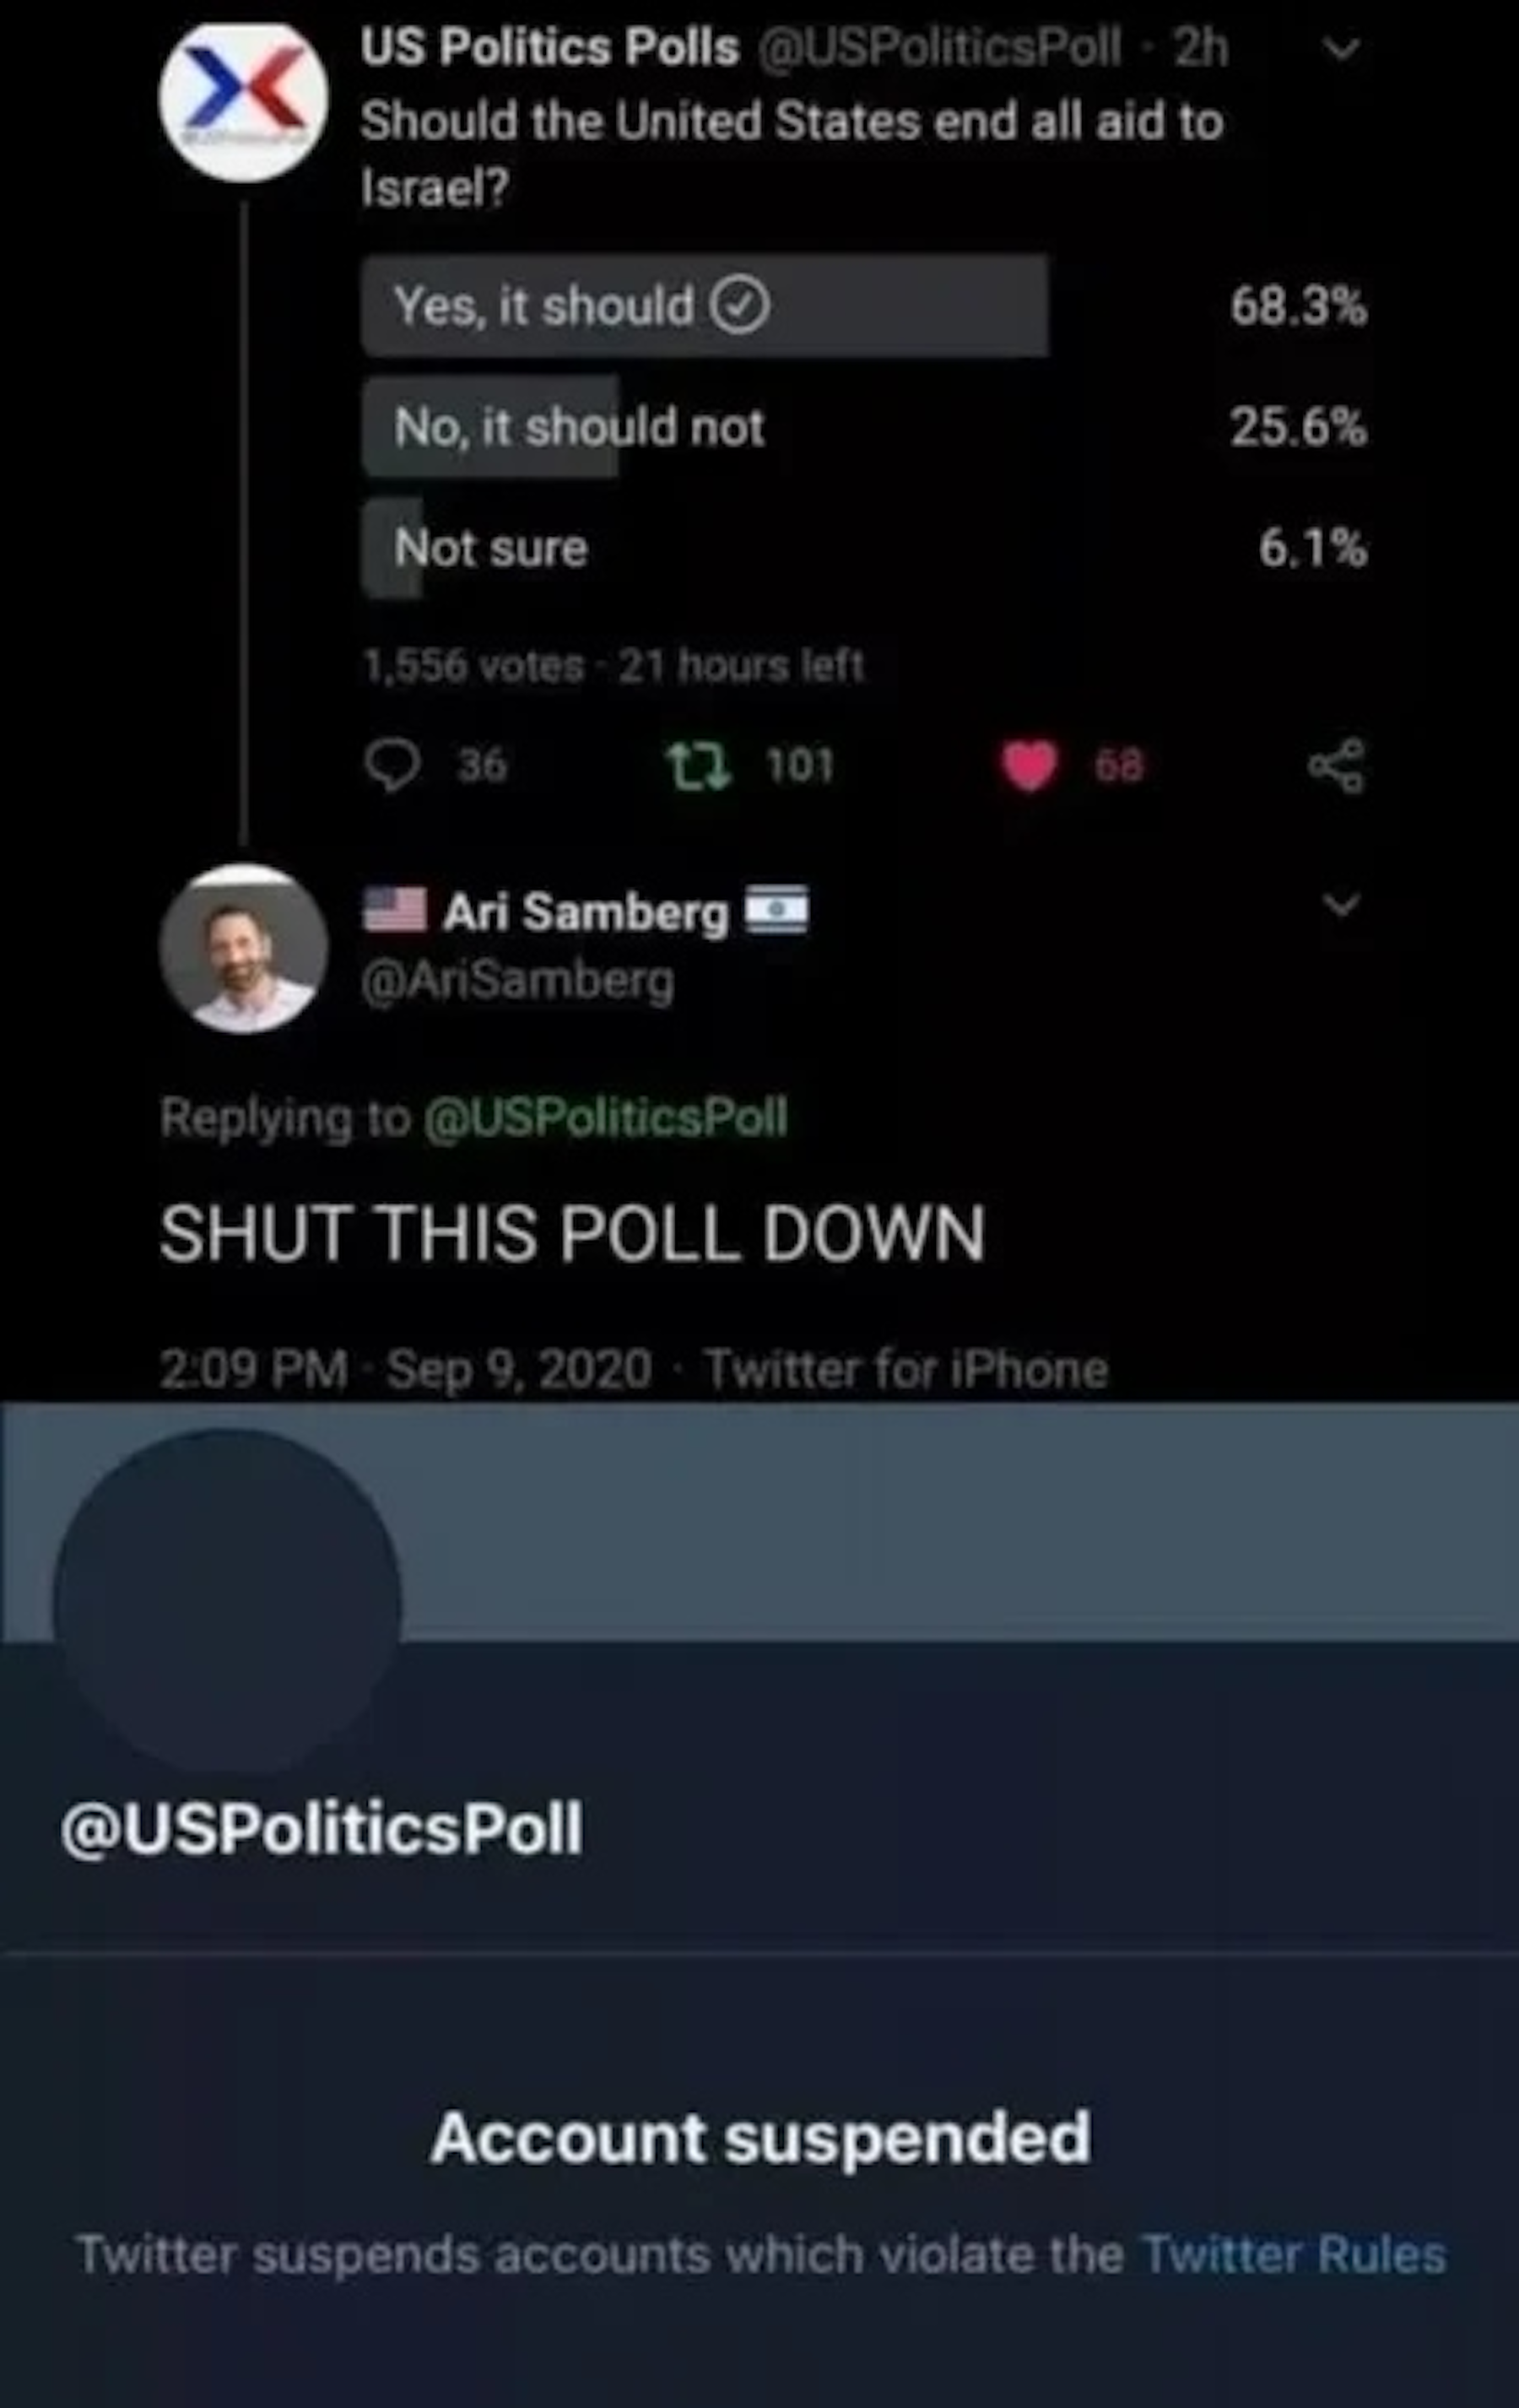The width and height of the screenshot is (1519, 2408).
Task: Unlike the tweet via heart icon
Action: click(x=1030, y=766)
